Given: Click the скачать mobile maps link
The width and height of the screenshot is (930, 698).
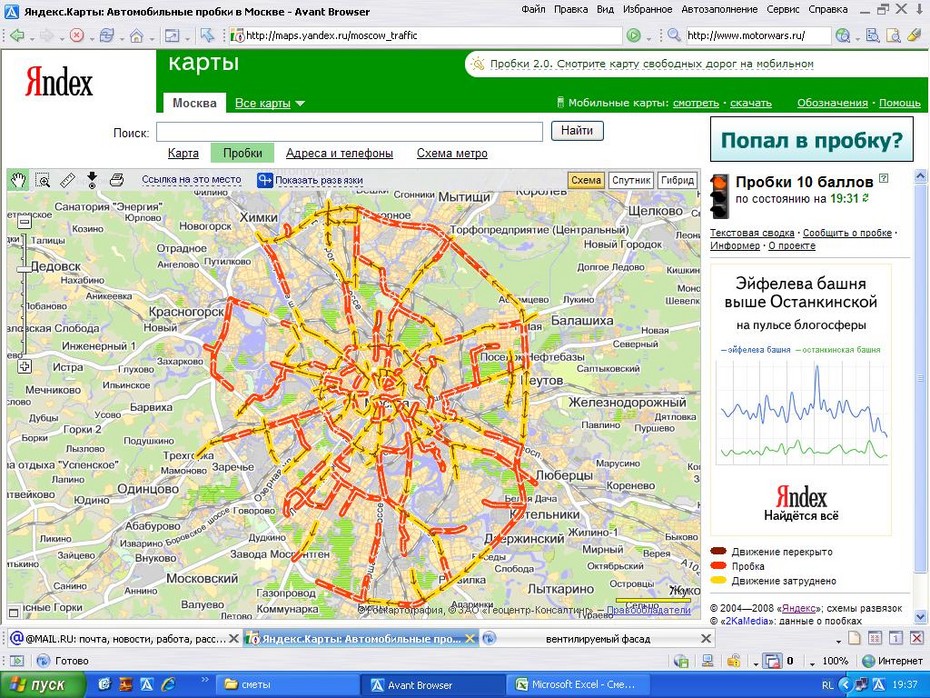Looking at the screenshot, I should tap(750, 103).
